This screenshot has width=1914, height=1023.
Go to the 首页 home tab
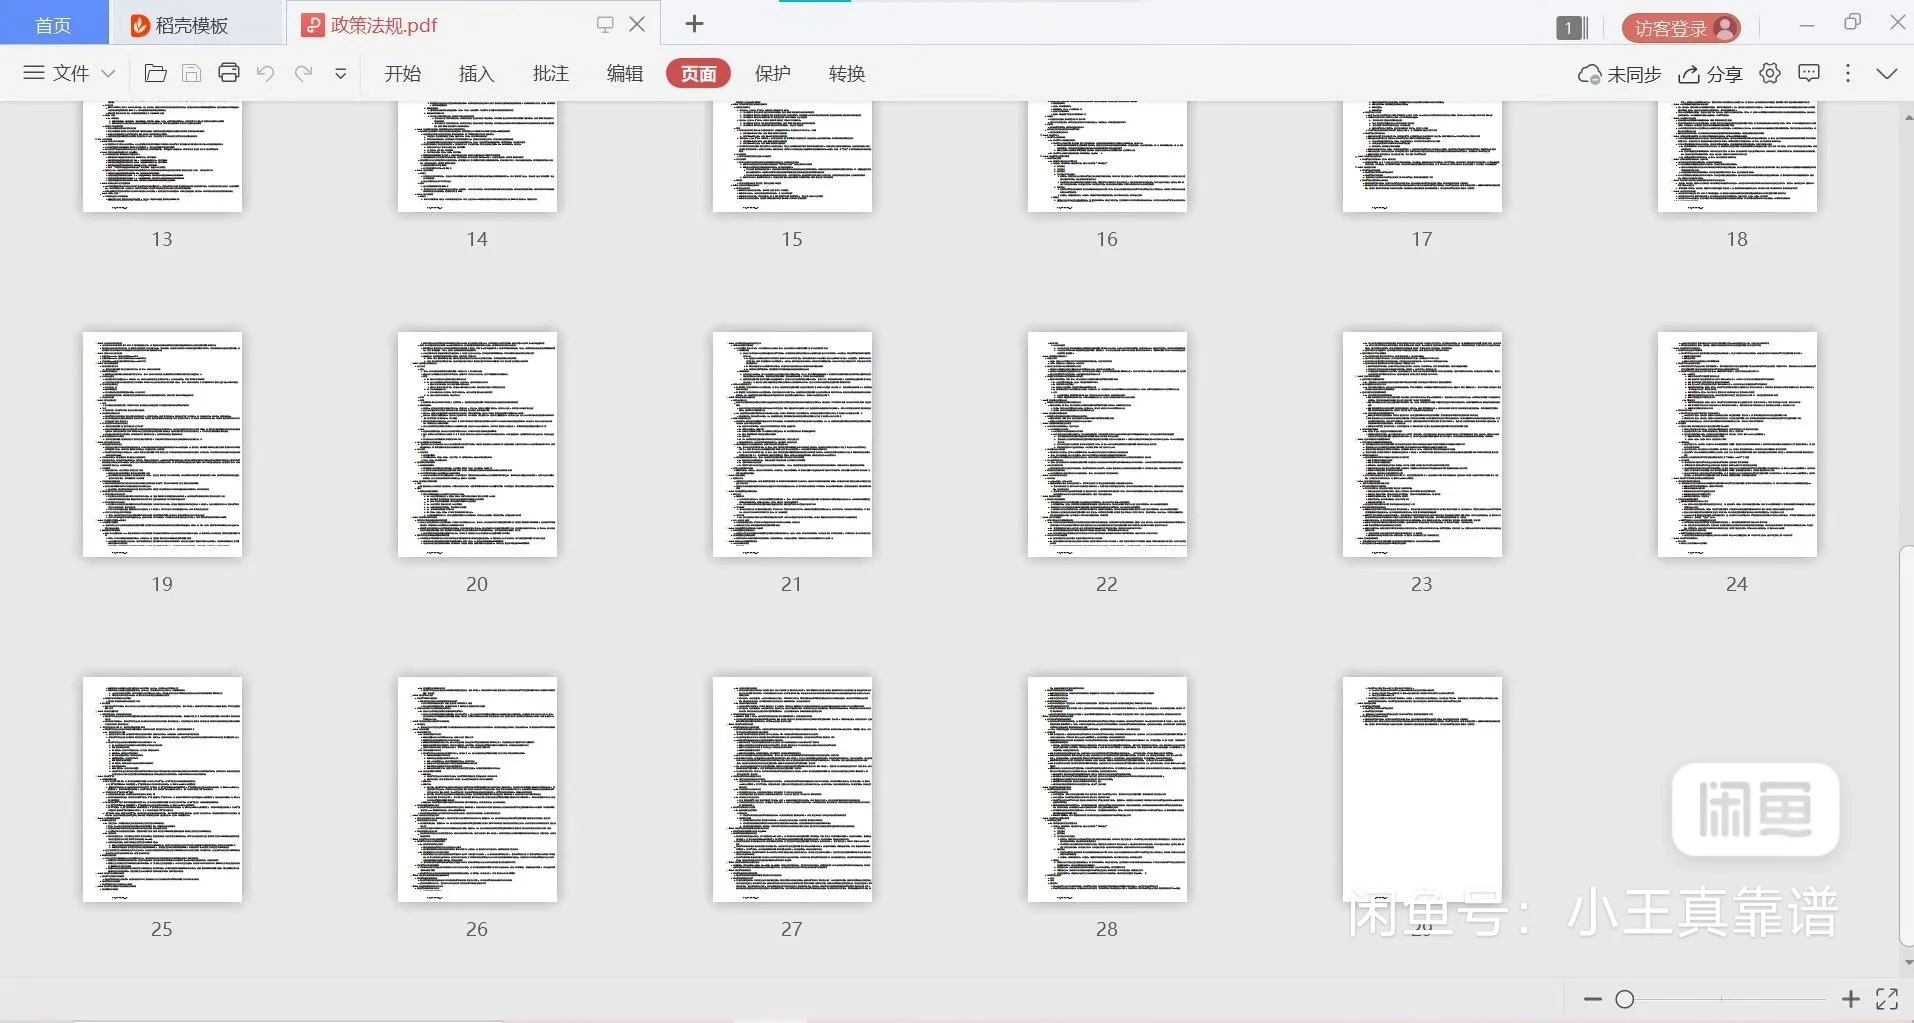[54, 24]
